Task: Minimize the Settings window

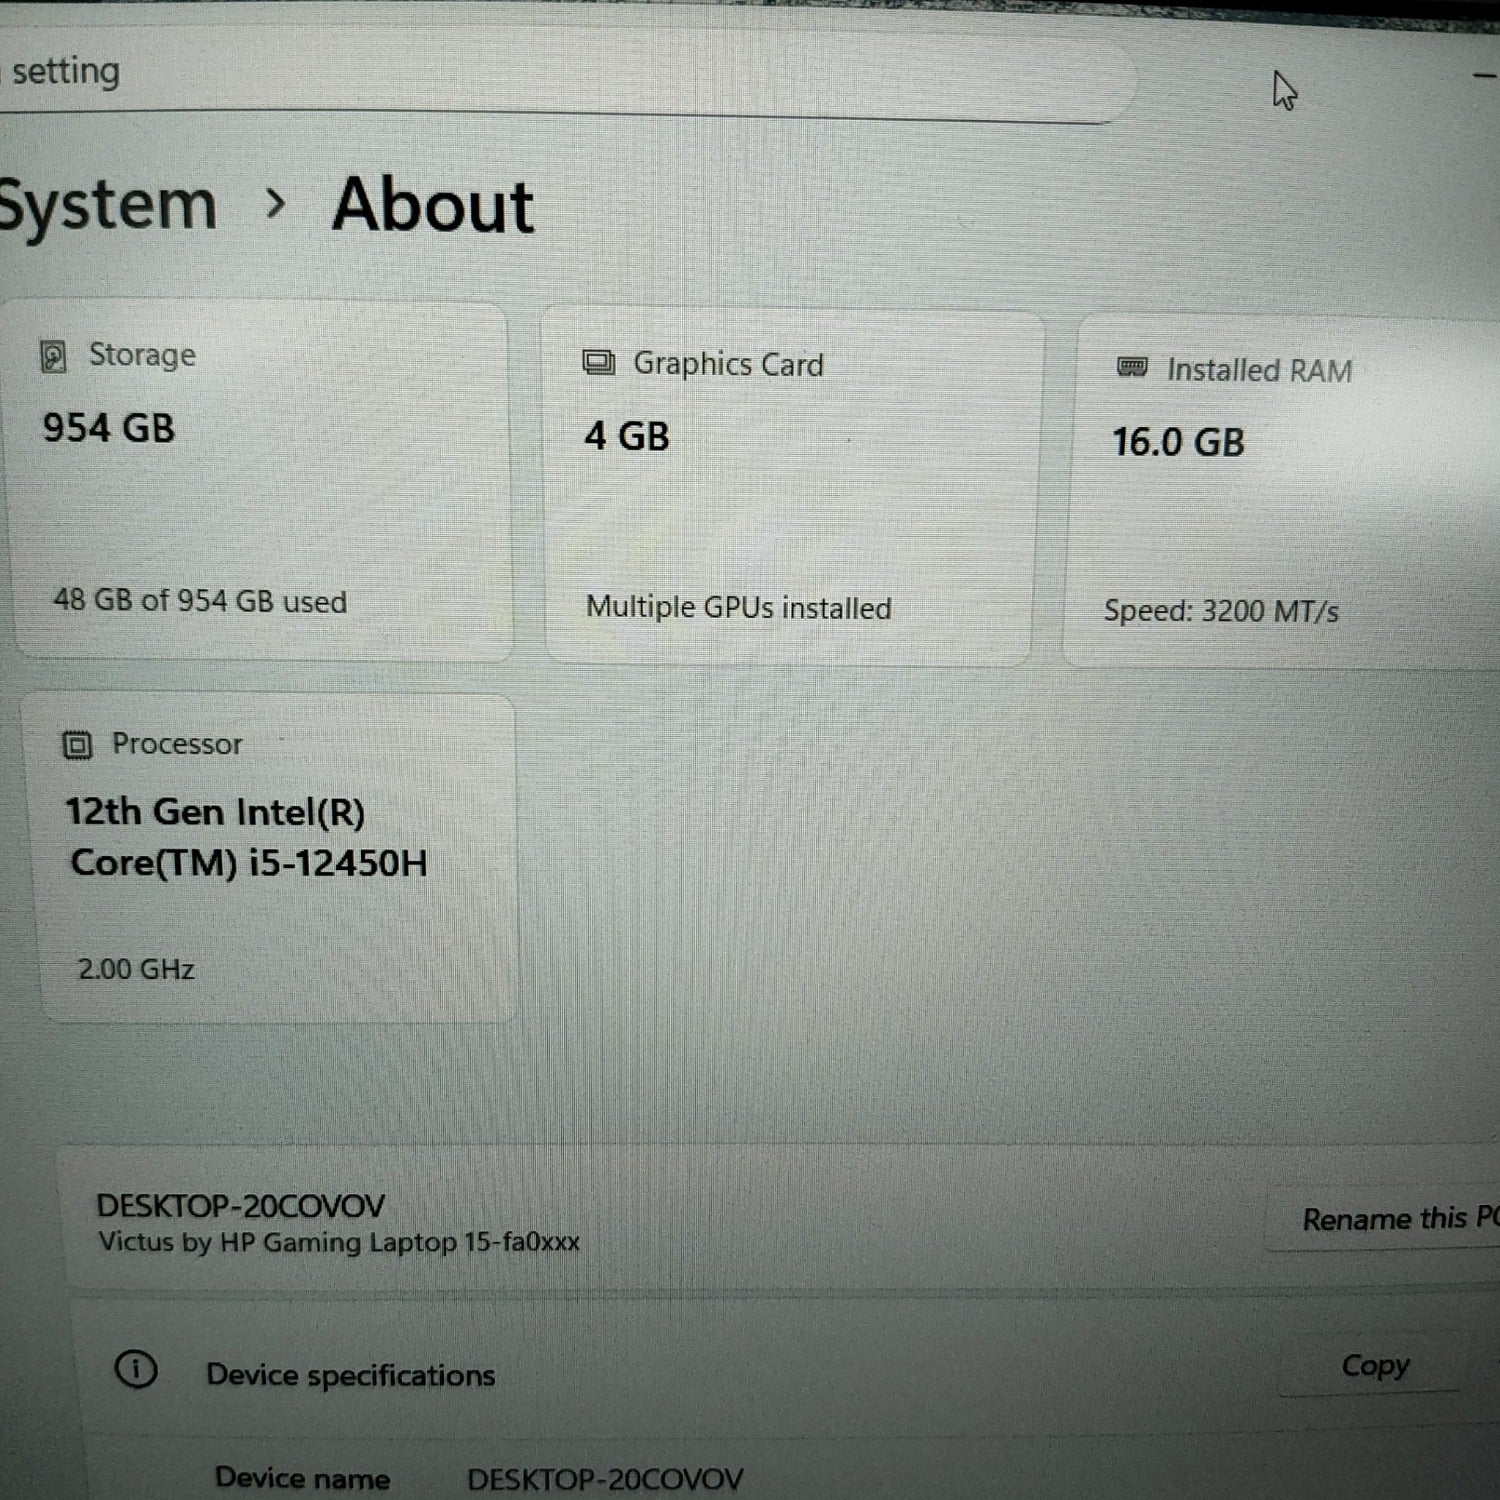Action: (x=1484, y=76)
